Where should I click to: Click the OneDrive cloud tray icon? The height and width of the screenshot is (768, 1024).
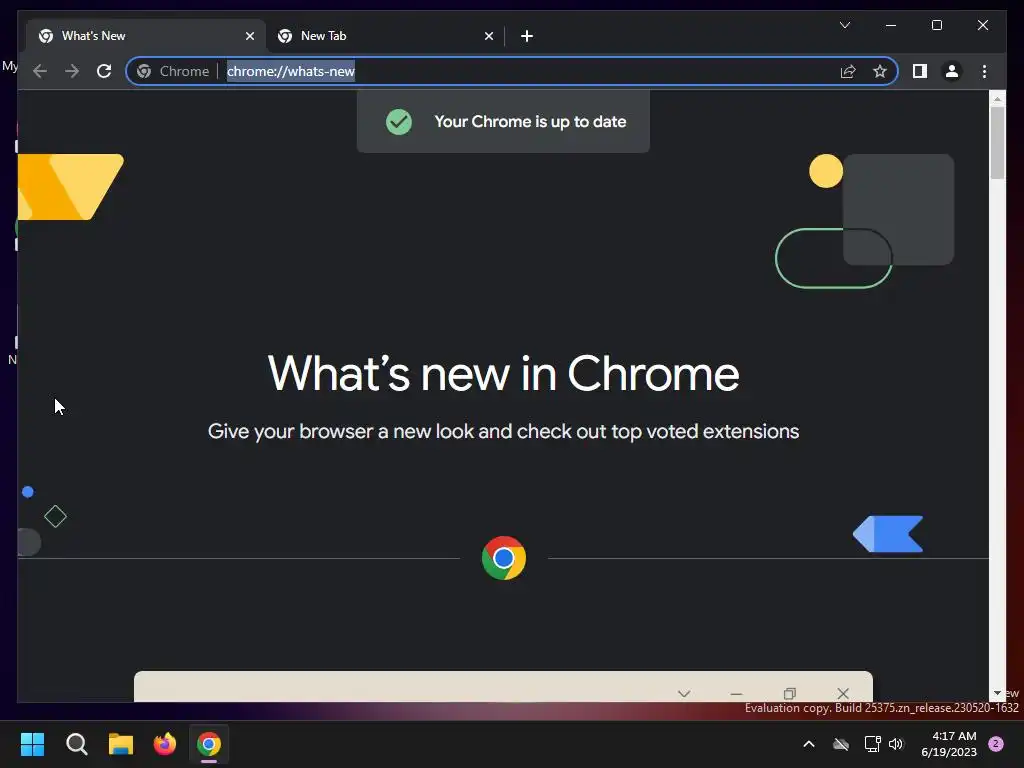(840, 744)
